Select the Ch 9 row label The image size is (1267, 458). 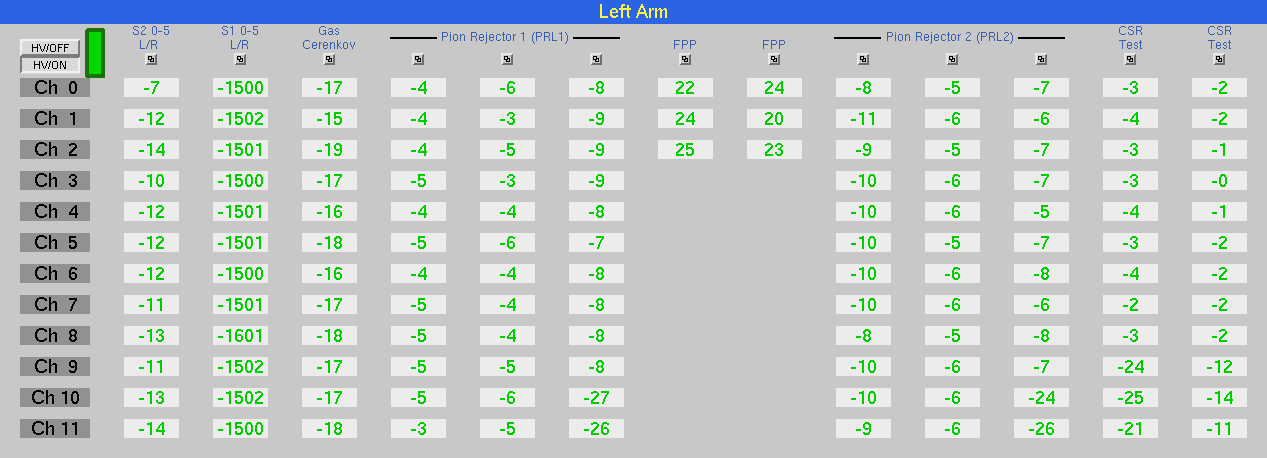[55, 367]
